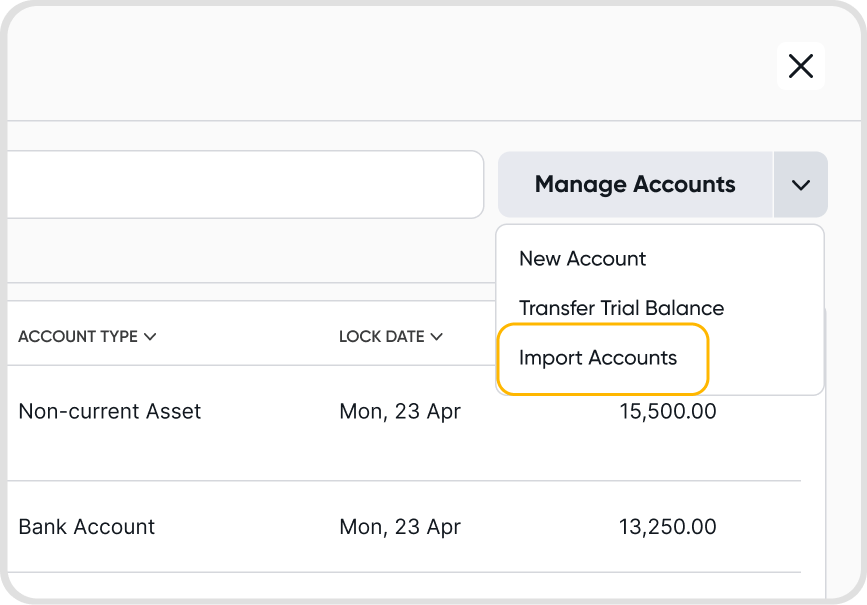
Task: Pick Import Accounts in the dropdown menu
Action: (x=598, y=358)
